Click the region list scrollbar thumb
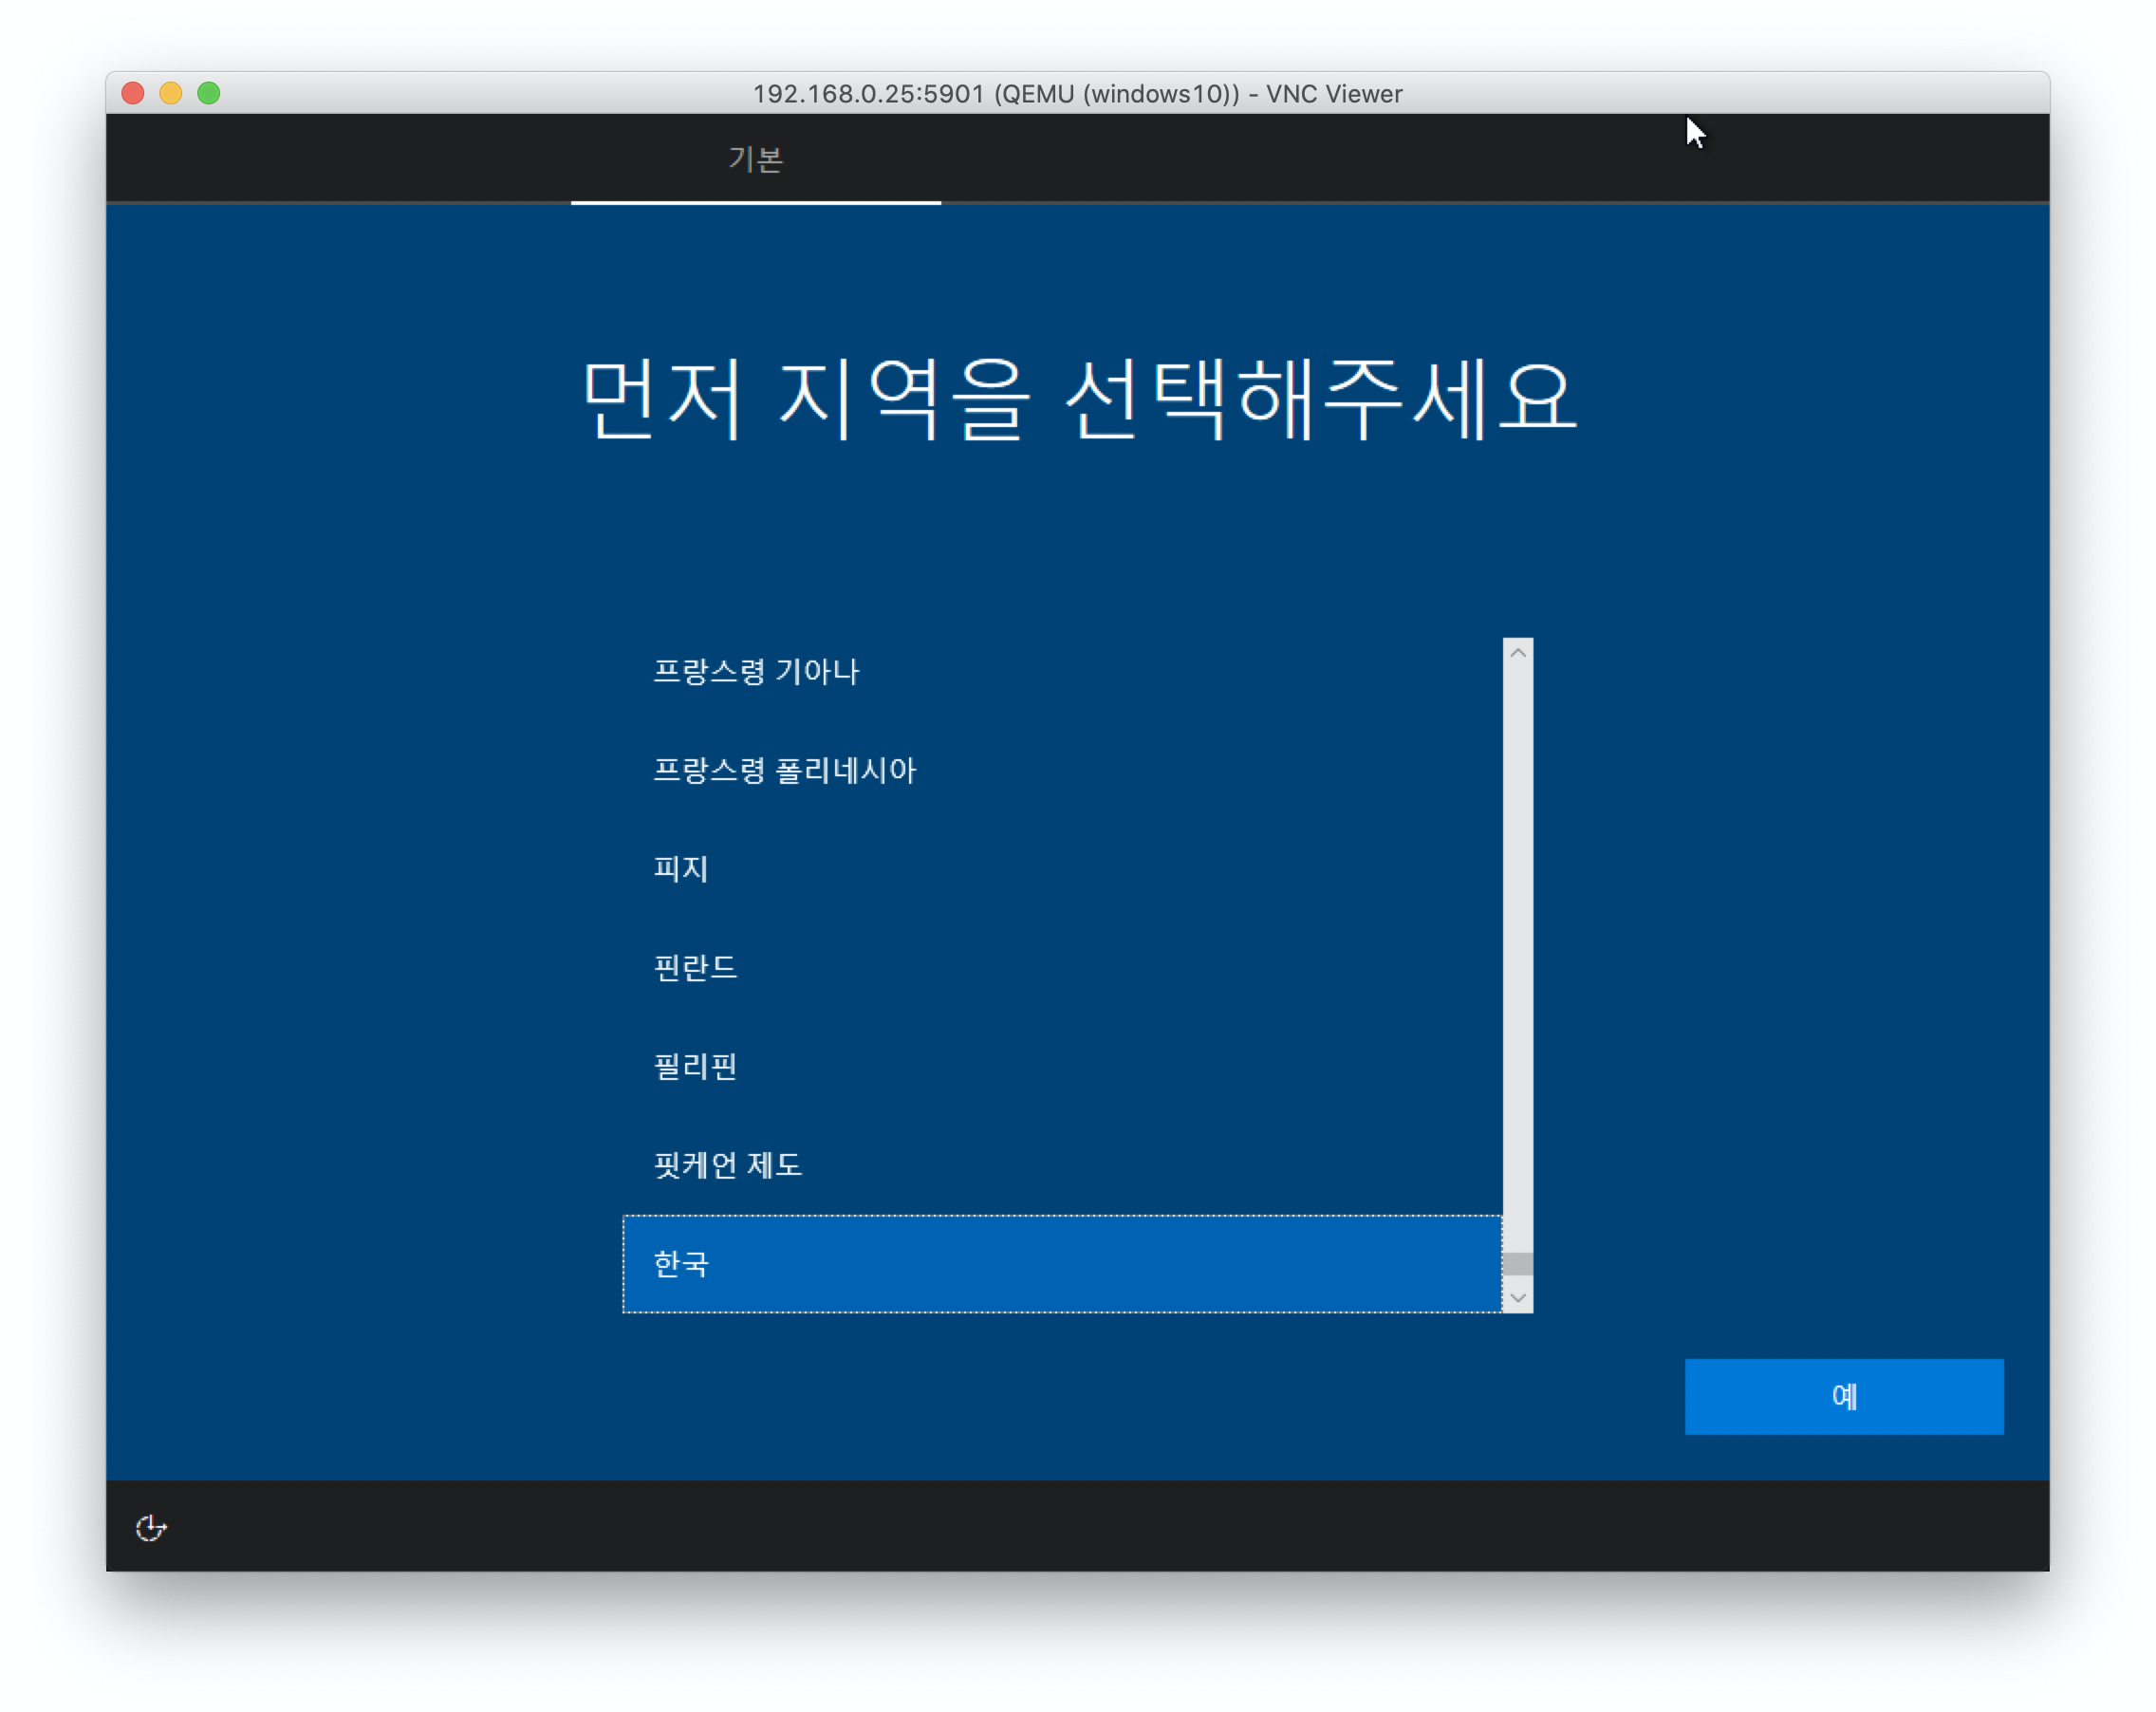The width and height of the screenshot is (2156, 1712). [x=1517, y=1264]
